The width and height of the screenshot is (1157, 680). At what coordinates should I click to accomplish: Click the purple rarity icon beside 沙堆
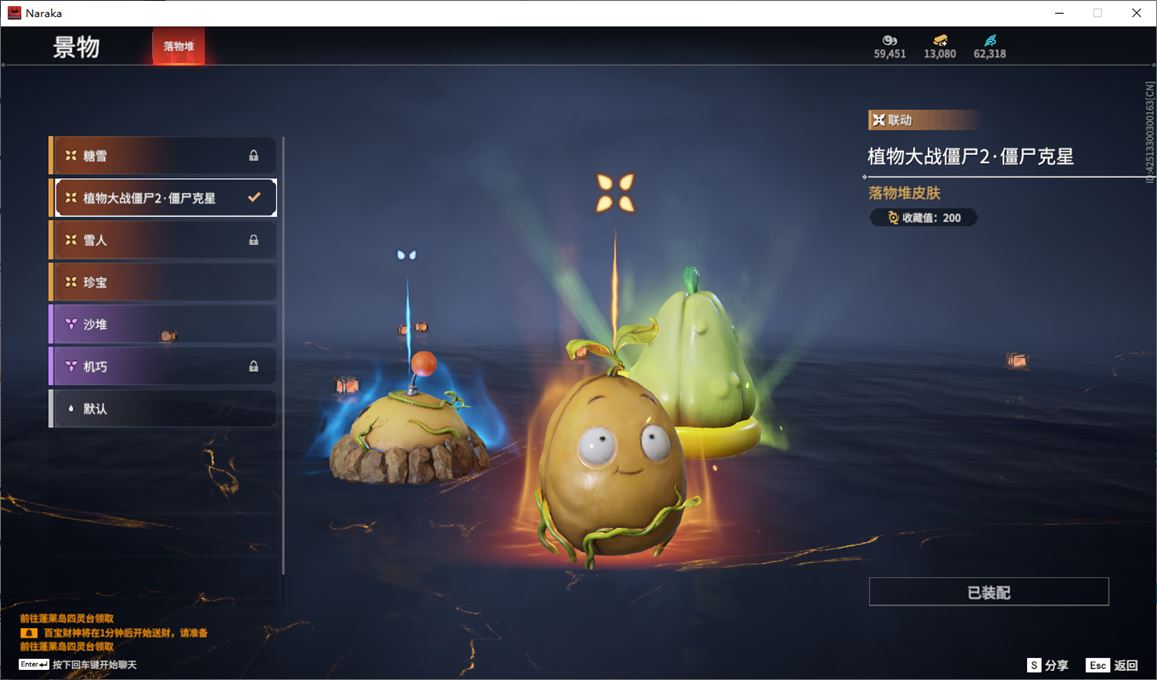click(x=71, y=324)
